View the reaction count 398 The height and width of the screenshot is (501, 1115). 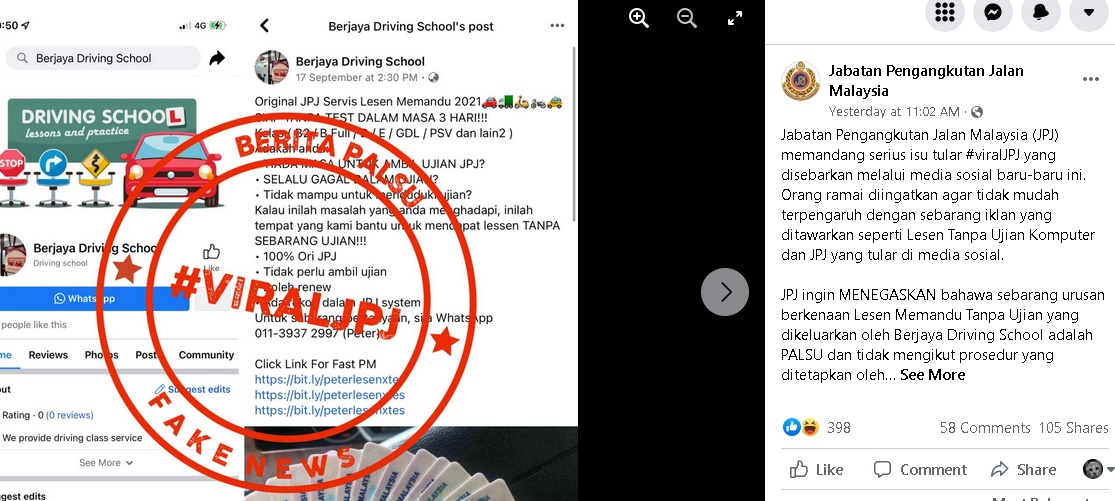click(x=838, y=428)
